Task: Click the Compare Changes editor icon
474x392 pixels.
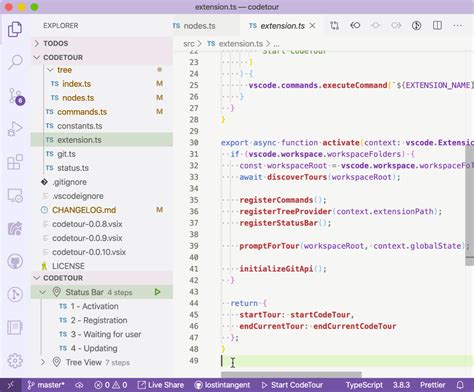Action: pos(334,26)
